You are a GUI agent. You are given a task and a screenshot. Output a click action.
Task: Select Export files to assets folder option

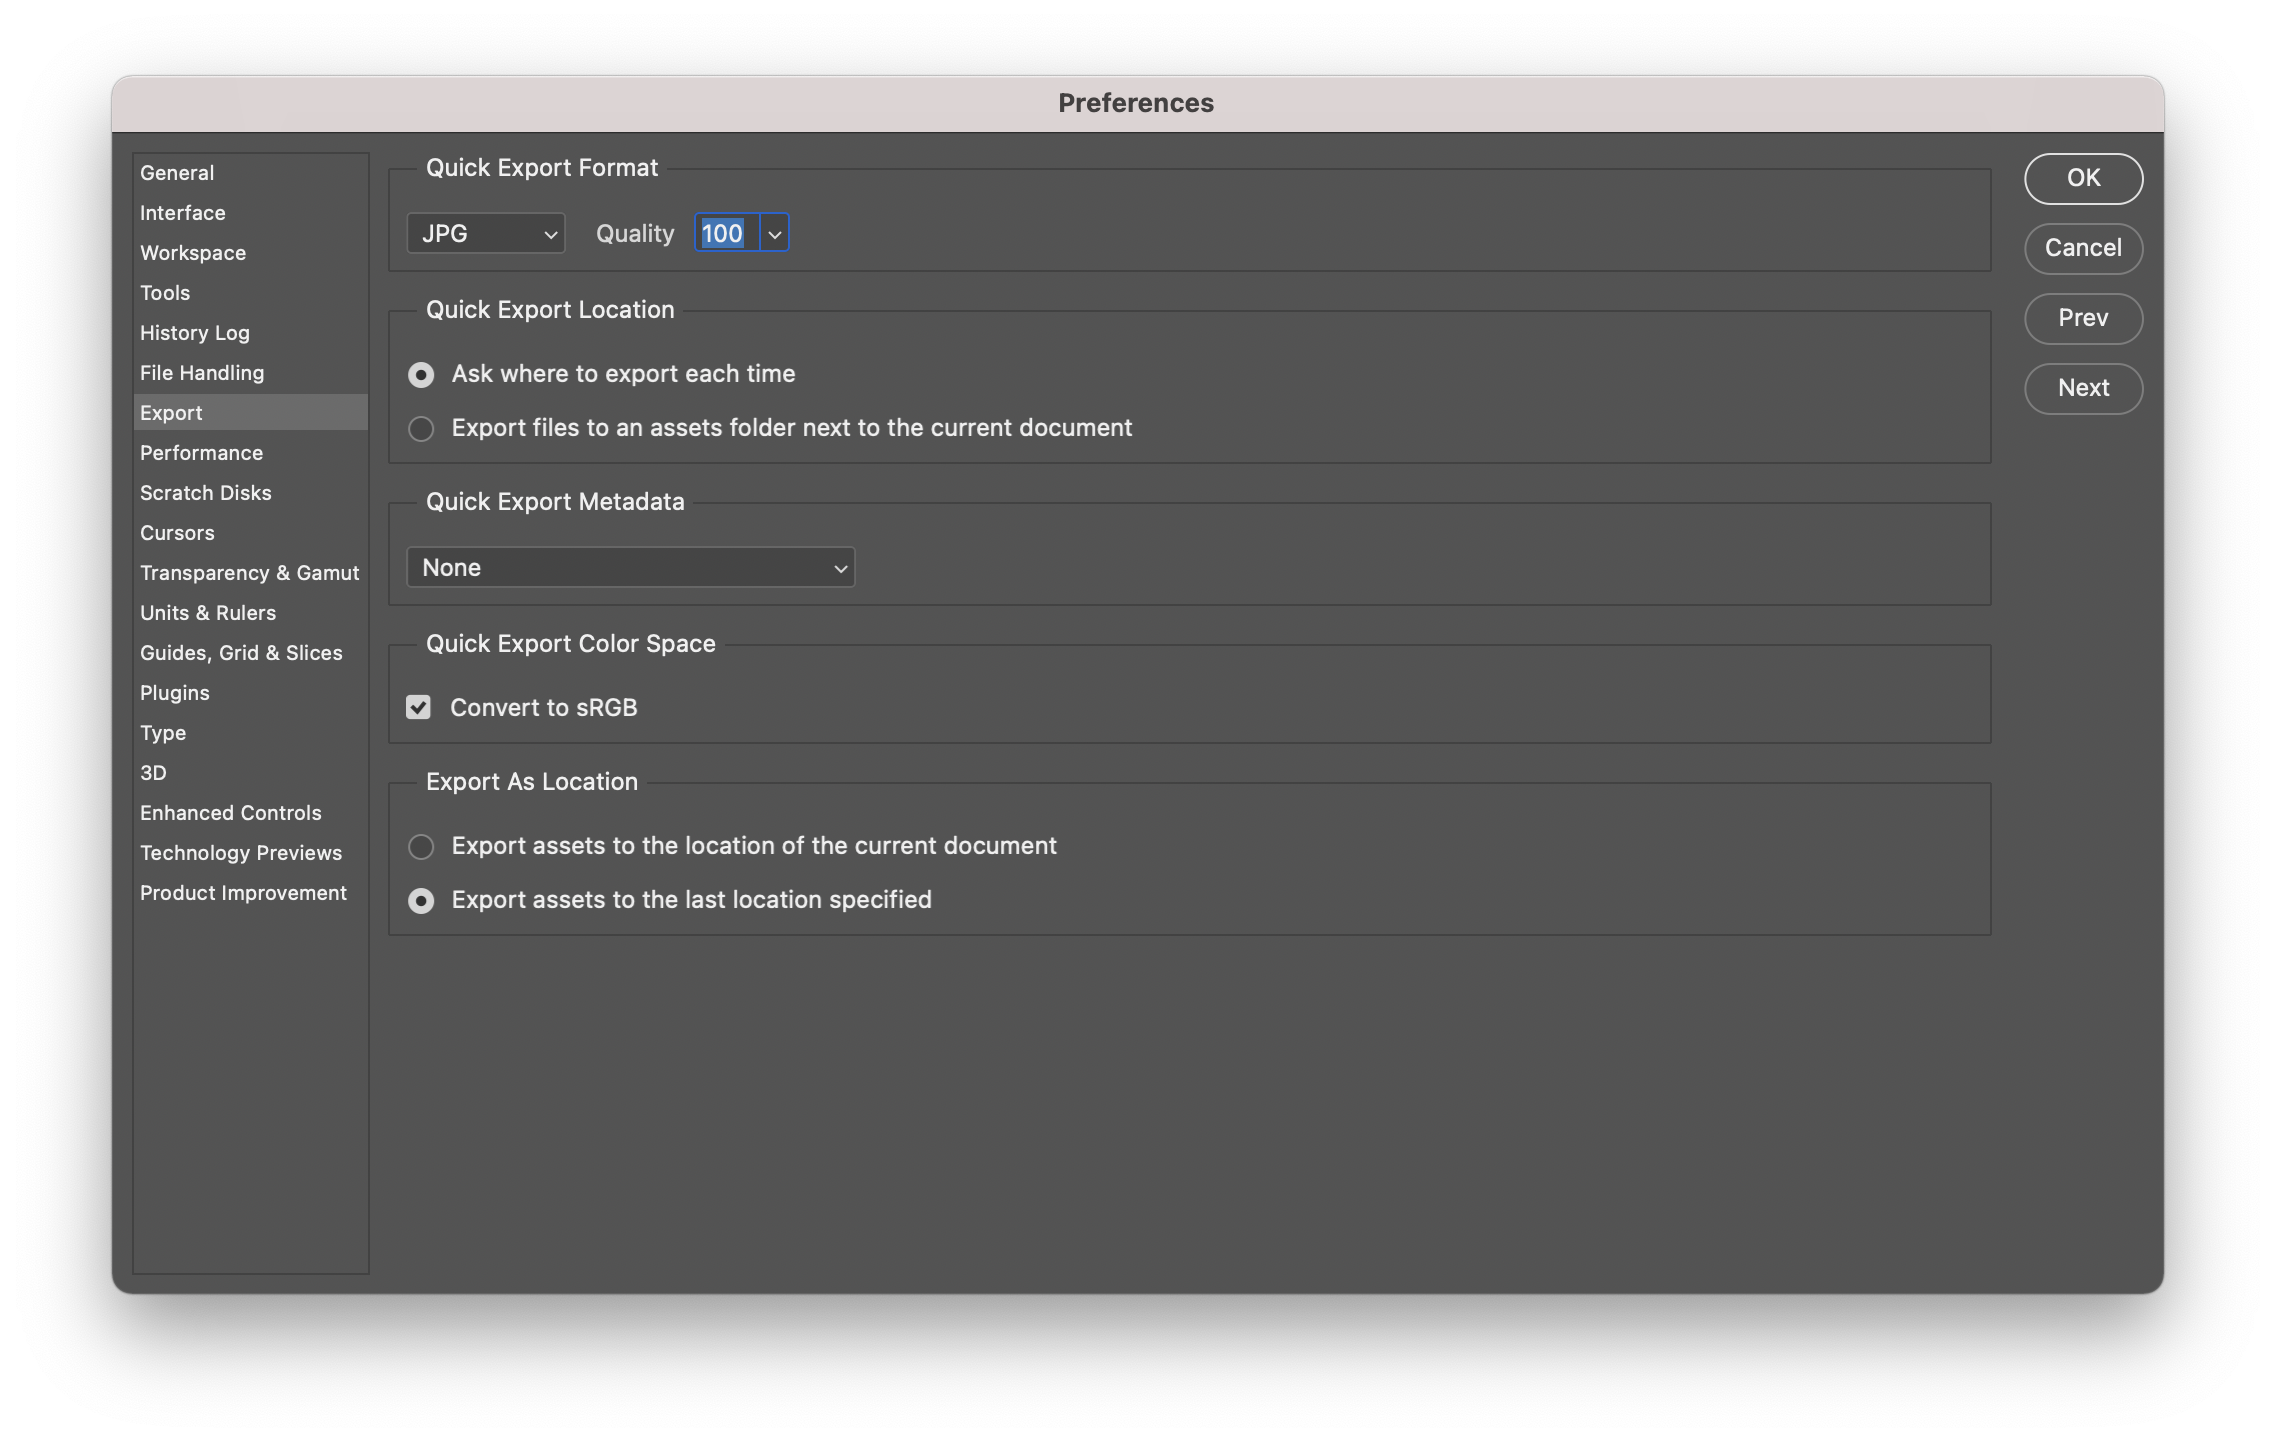421,429
